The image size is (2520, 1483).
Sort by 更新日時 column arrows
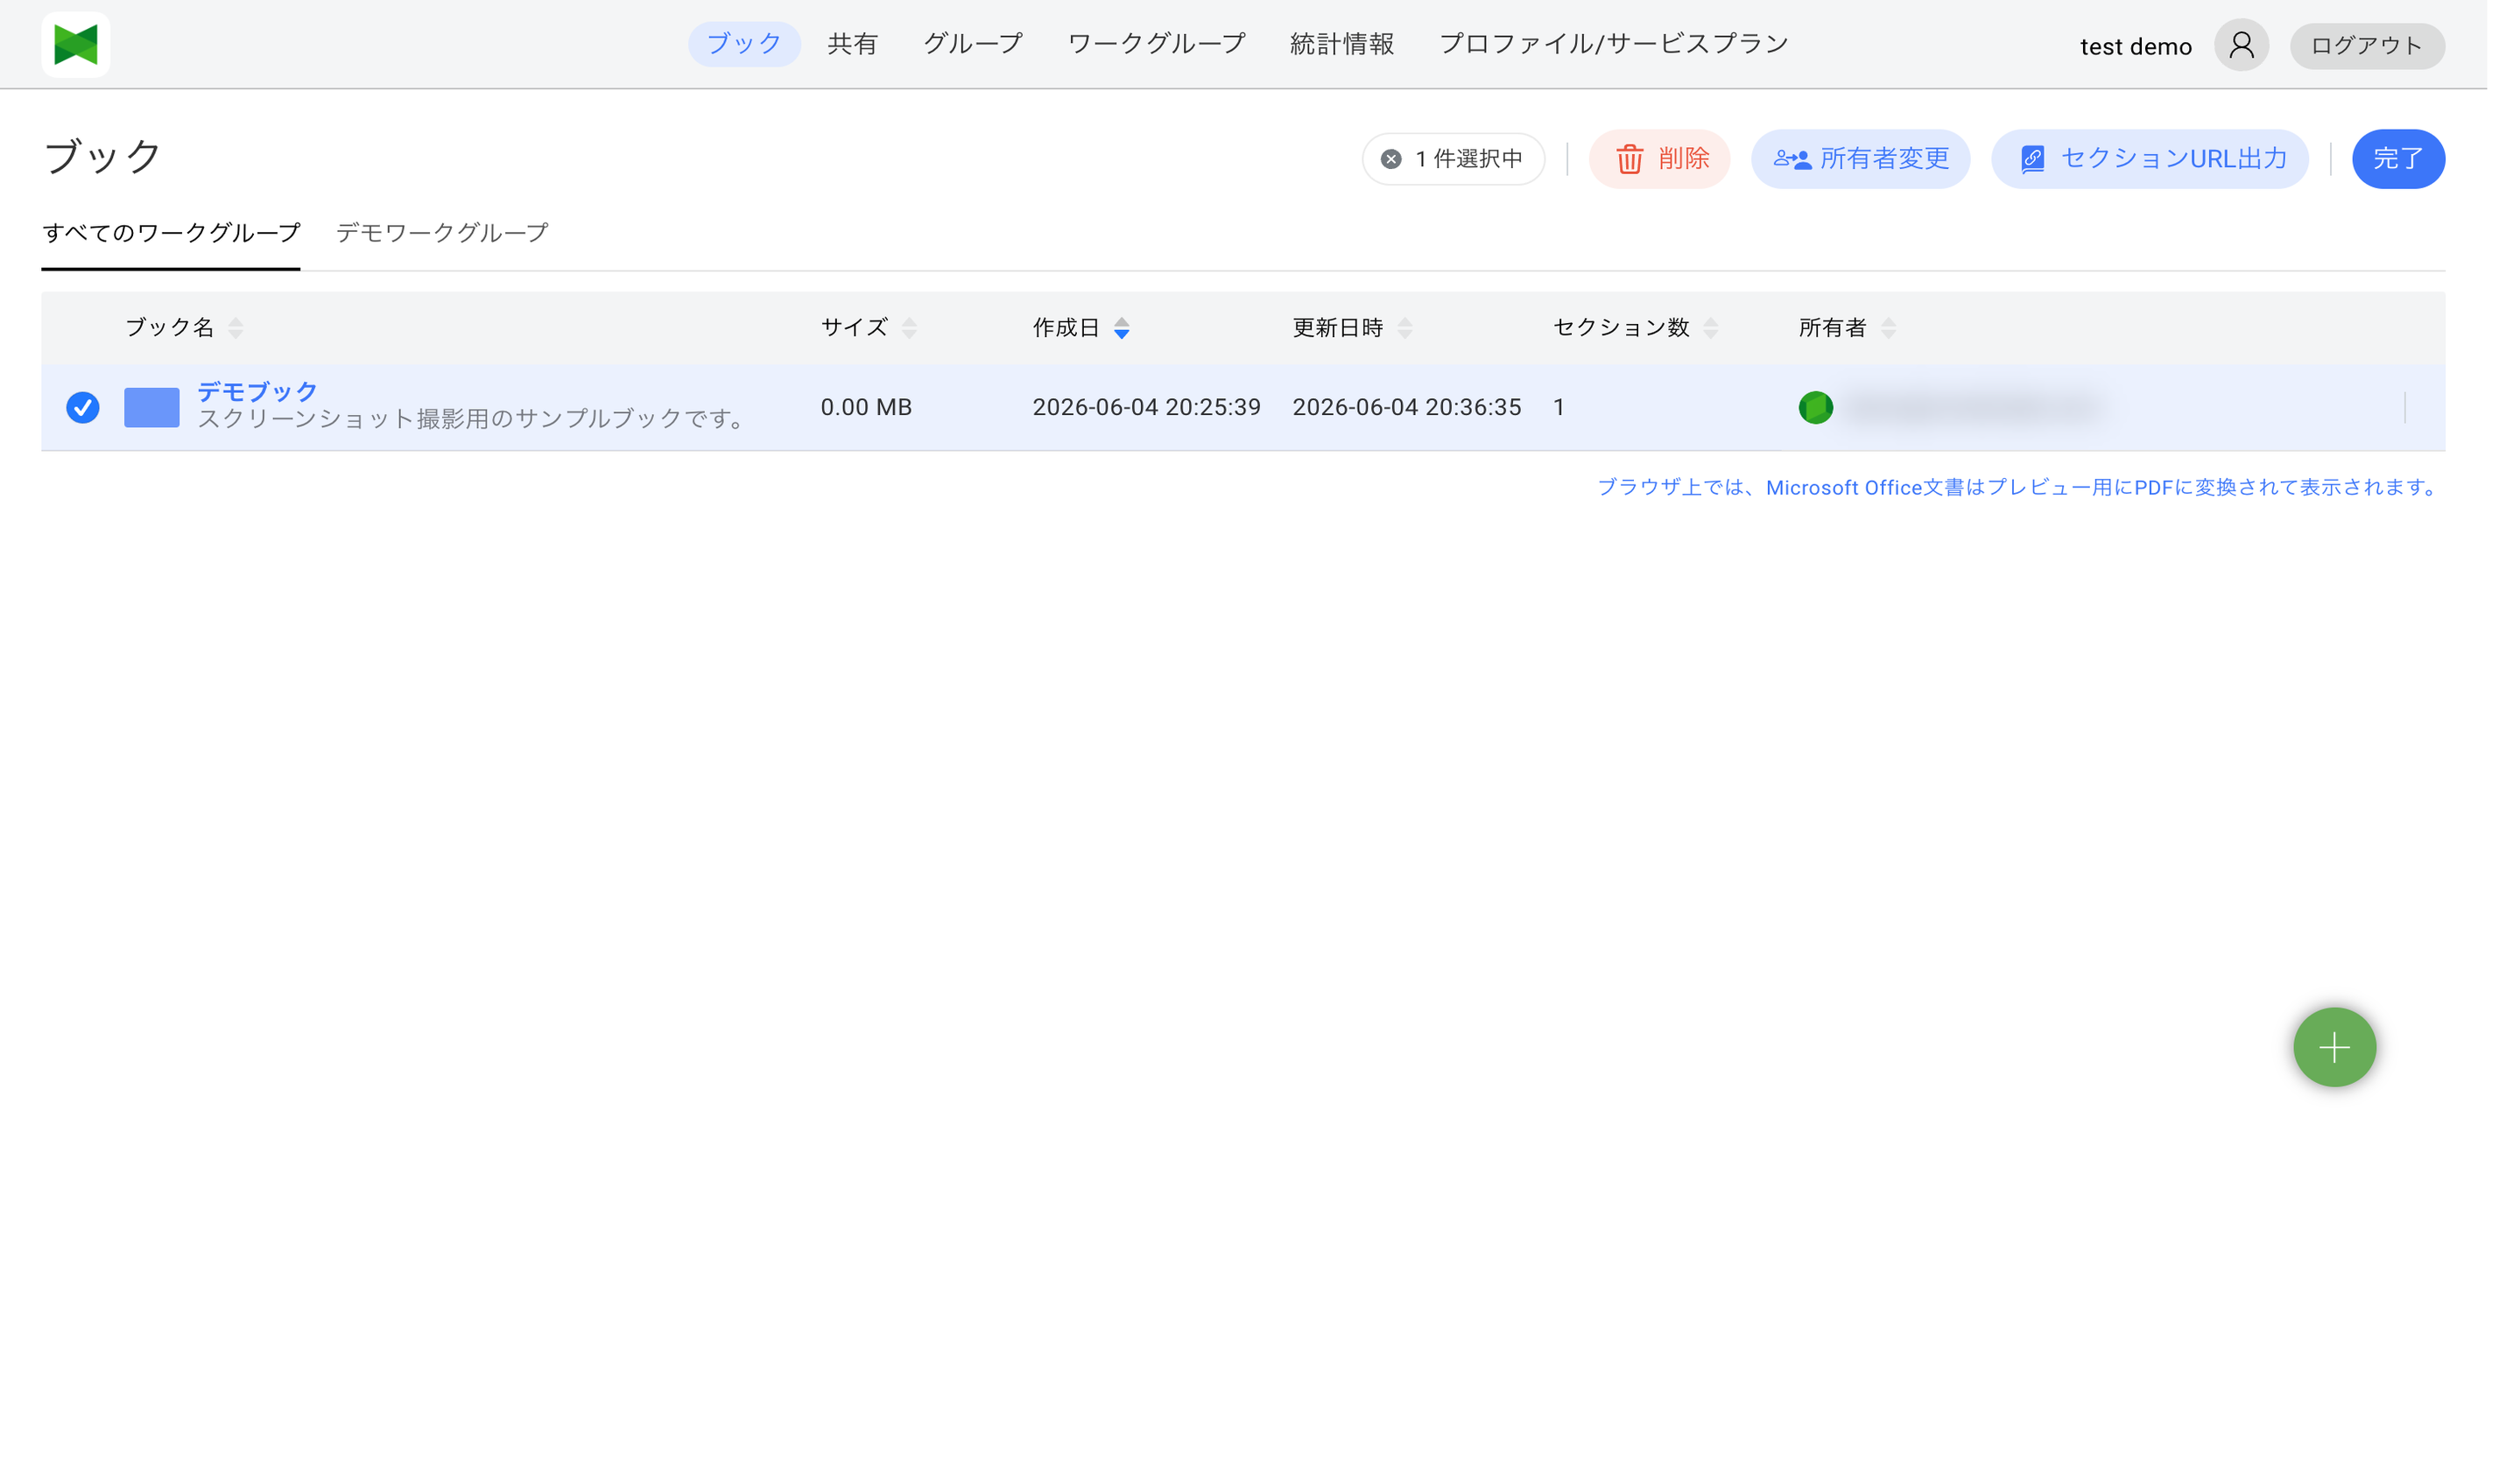pos(1405,328)
